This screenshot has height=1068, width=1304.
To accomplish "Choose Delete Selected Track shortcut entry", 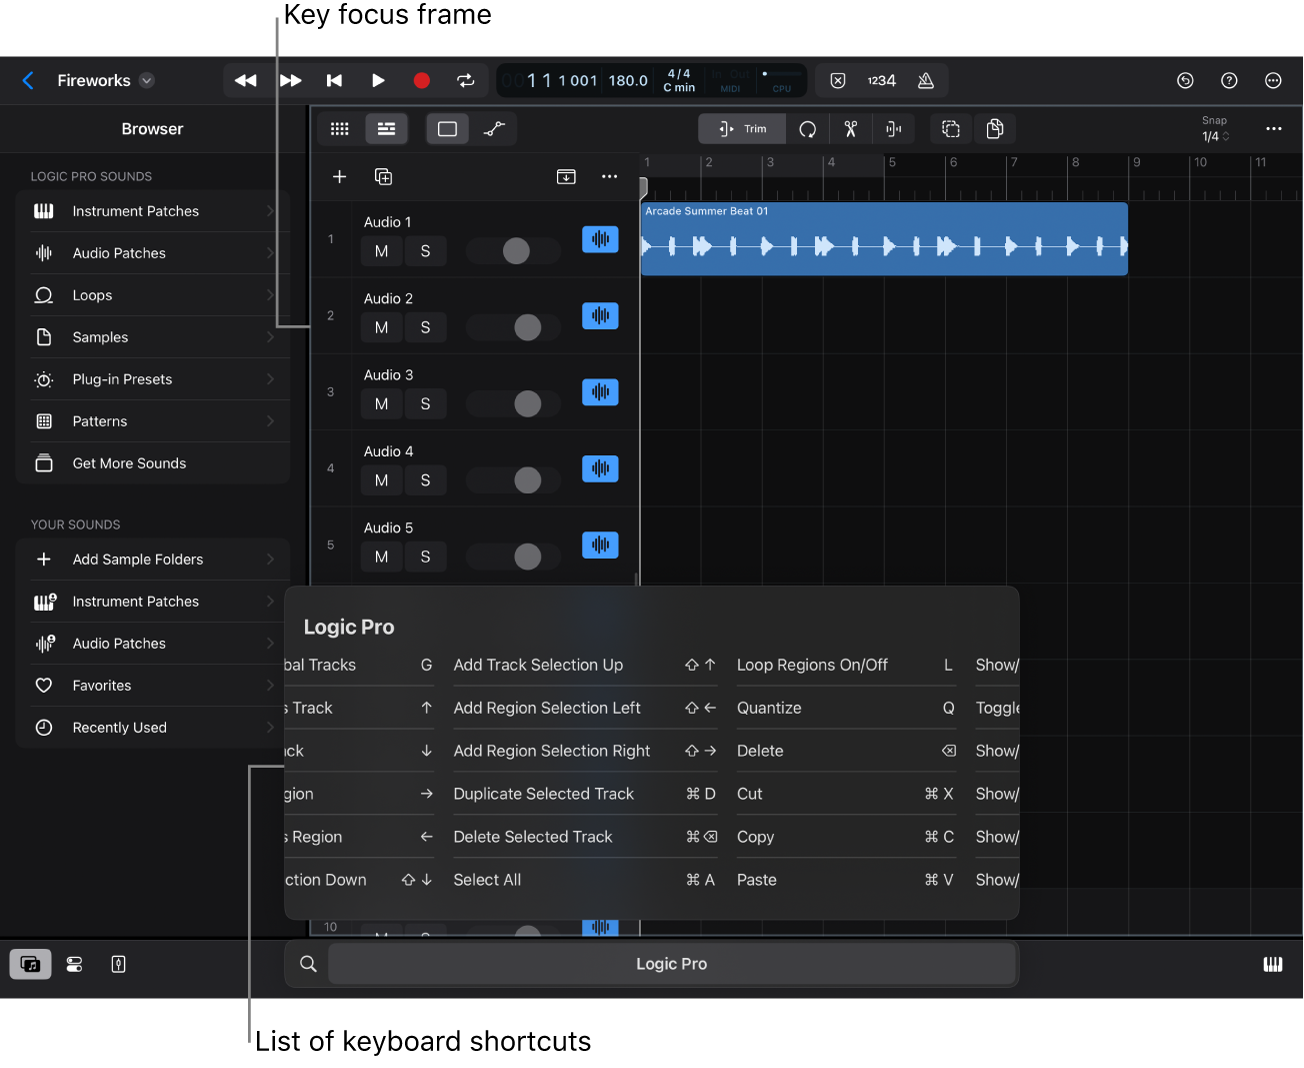I will coord(585,837).
